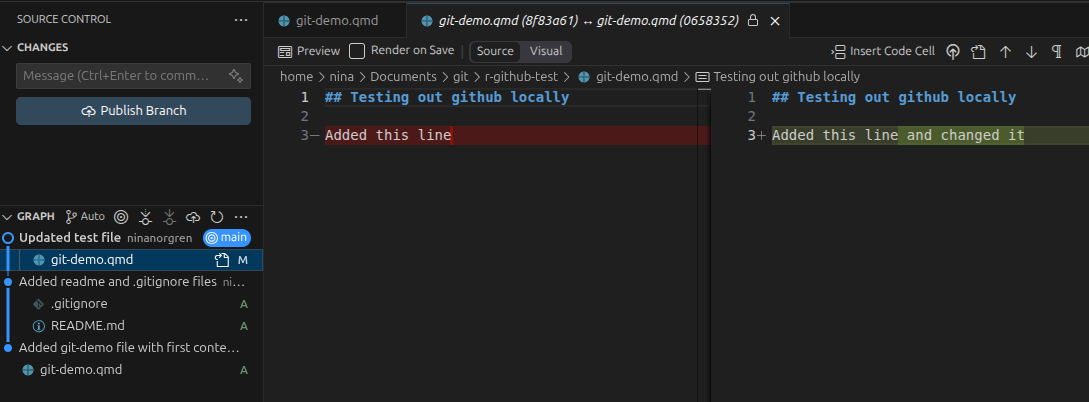Collapse the CHANGES section
1089x402 pixels.
tap(8, 47)
